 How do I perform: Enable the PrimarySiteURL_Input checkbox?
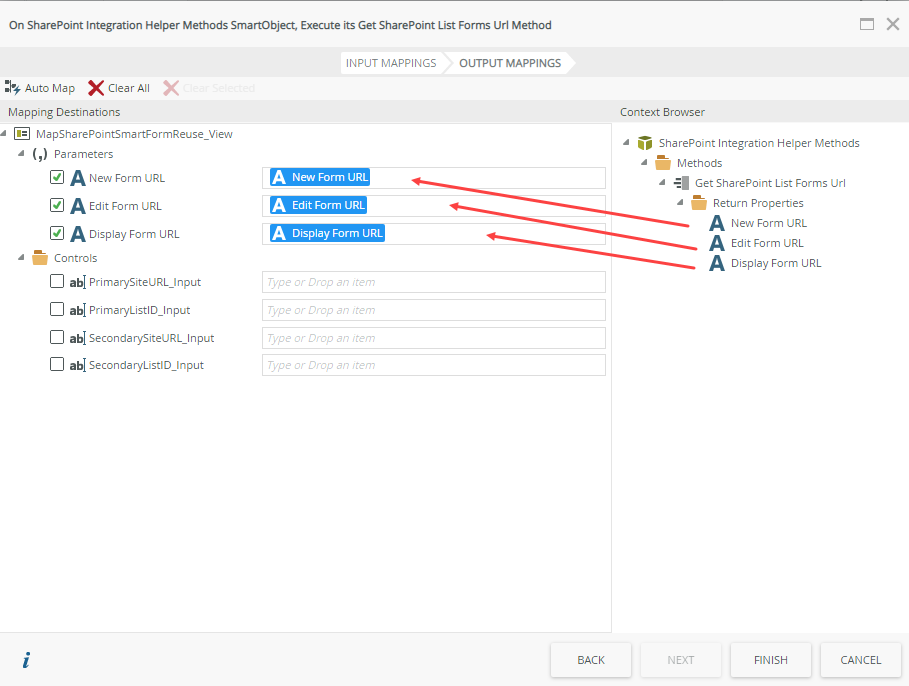point(57,282)
